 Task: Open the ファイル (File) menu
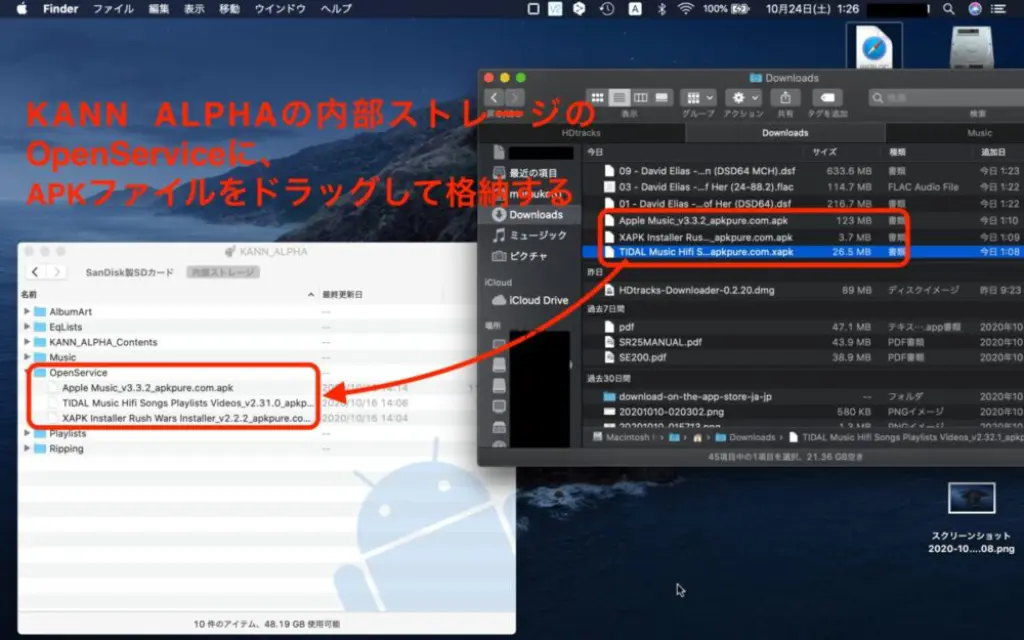pos(113,8)
